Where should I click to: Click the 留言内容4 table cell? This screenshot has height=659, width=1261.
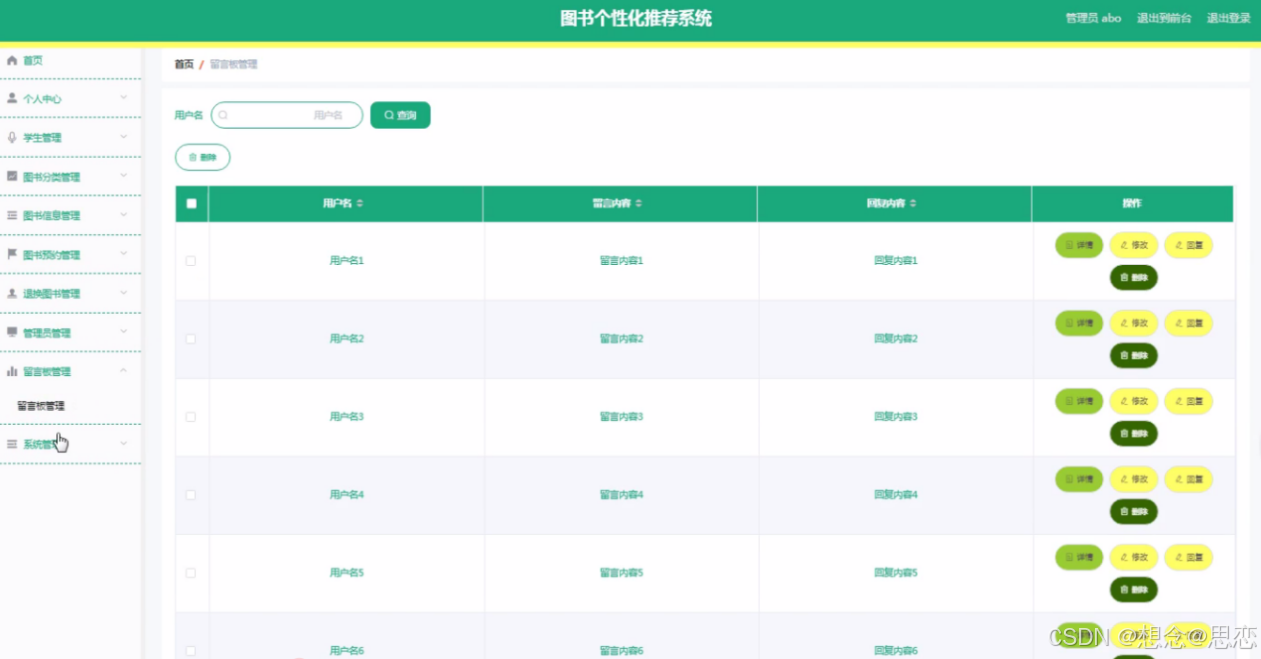(x=621, y=495)
